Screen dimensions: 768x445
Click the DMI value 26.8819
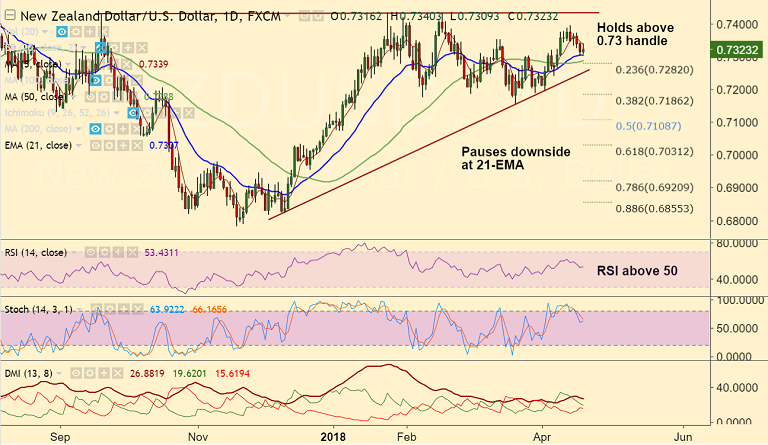147,374
